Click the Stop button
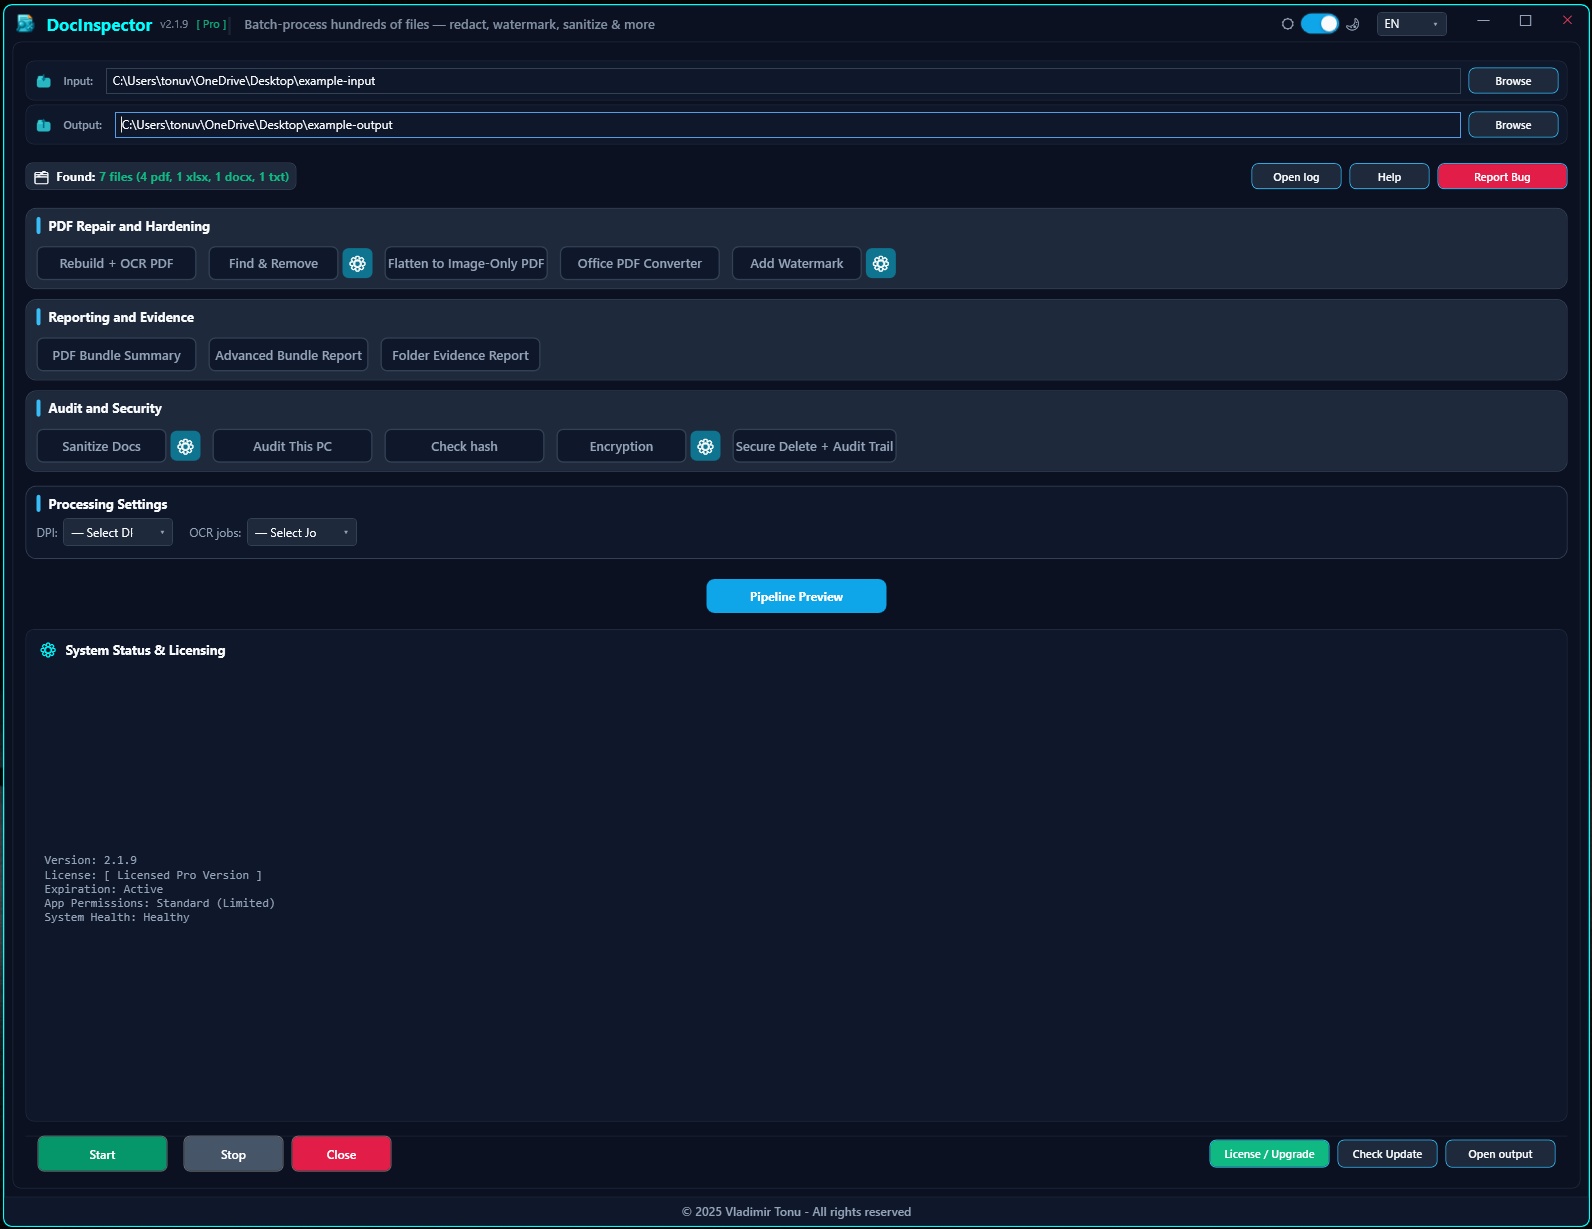Viewport: 1592px width, 1229px height. coord(233,1154)
